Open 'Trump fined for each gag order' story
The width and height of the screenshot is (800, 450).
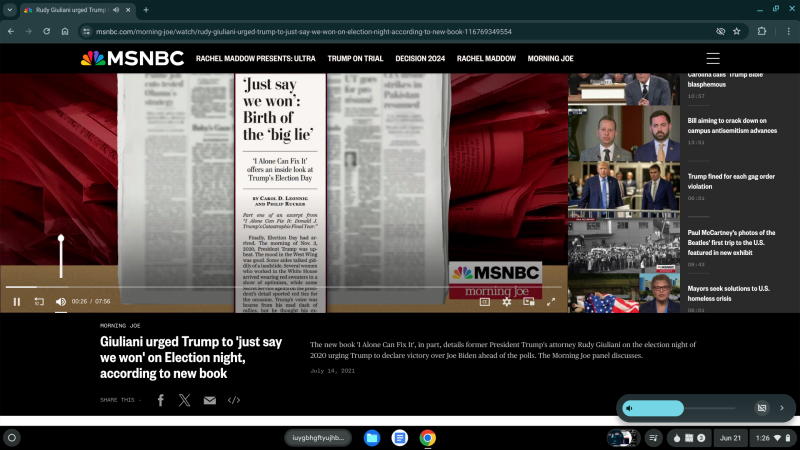pyautogui.click(x=731, y=181)
